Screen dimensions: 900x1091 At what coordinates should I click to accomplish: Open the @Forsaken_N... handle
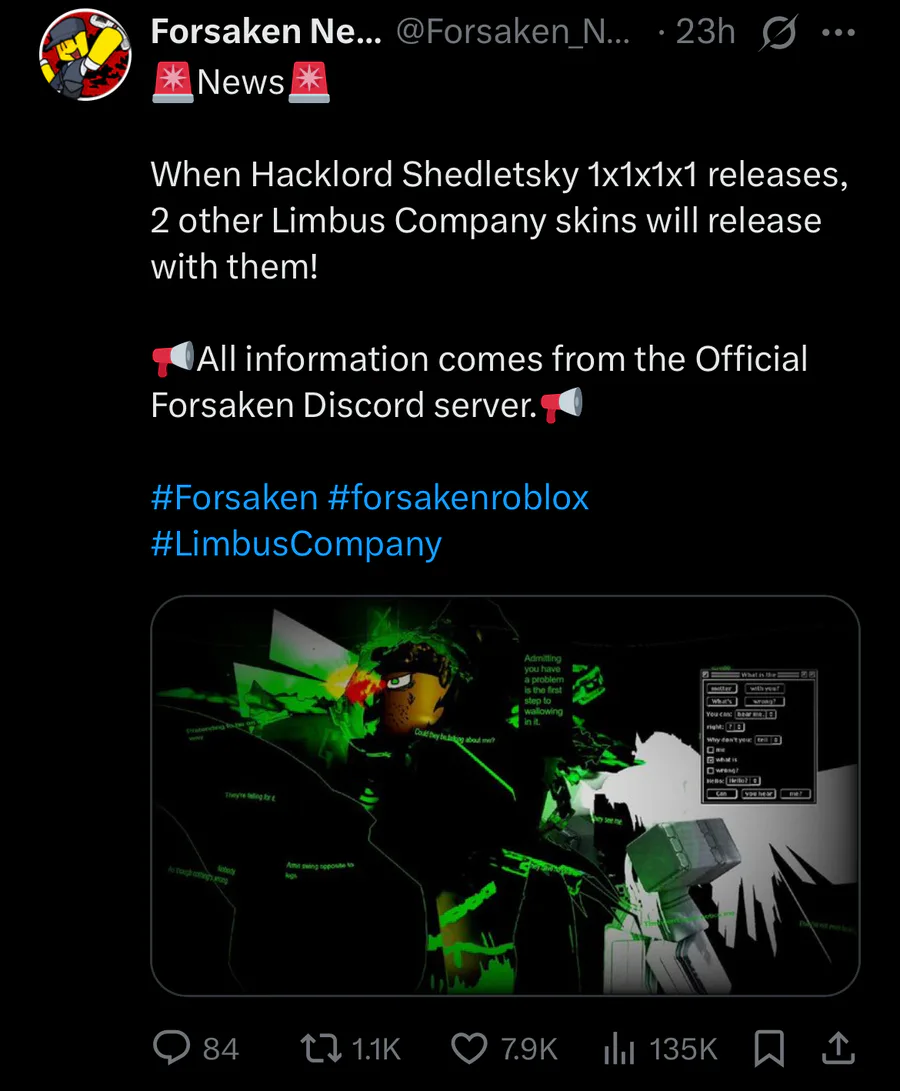coord(513,31)
